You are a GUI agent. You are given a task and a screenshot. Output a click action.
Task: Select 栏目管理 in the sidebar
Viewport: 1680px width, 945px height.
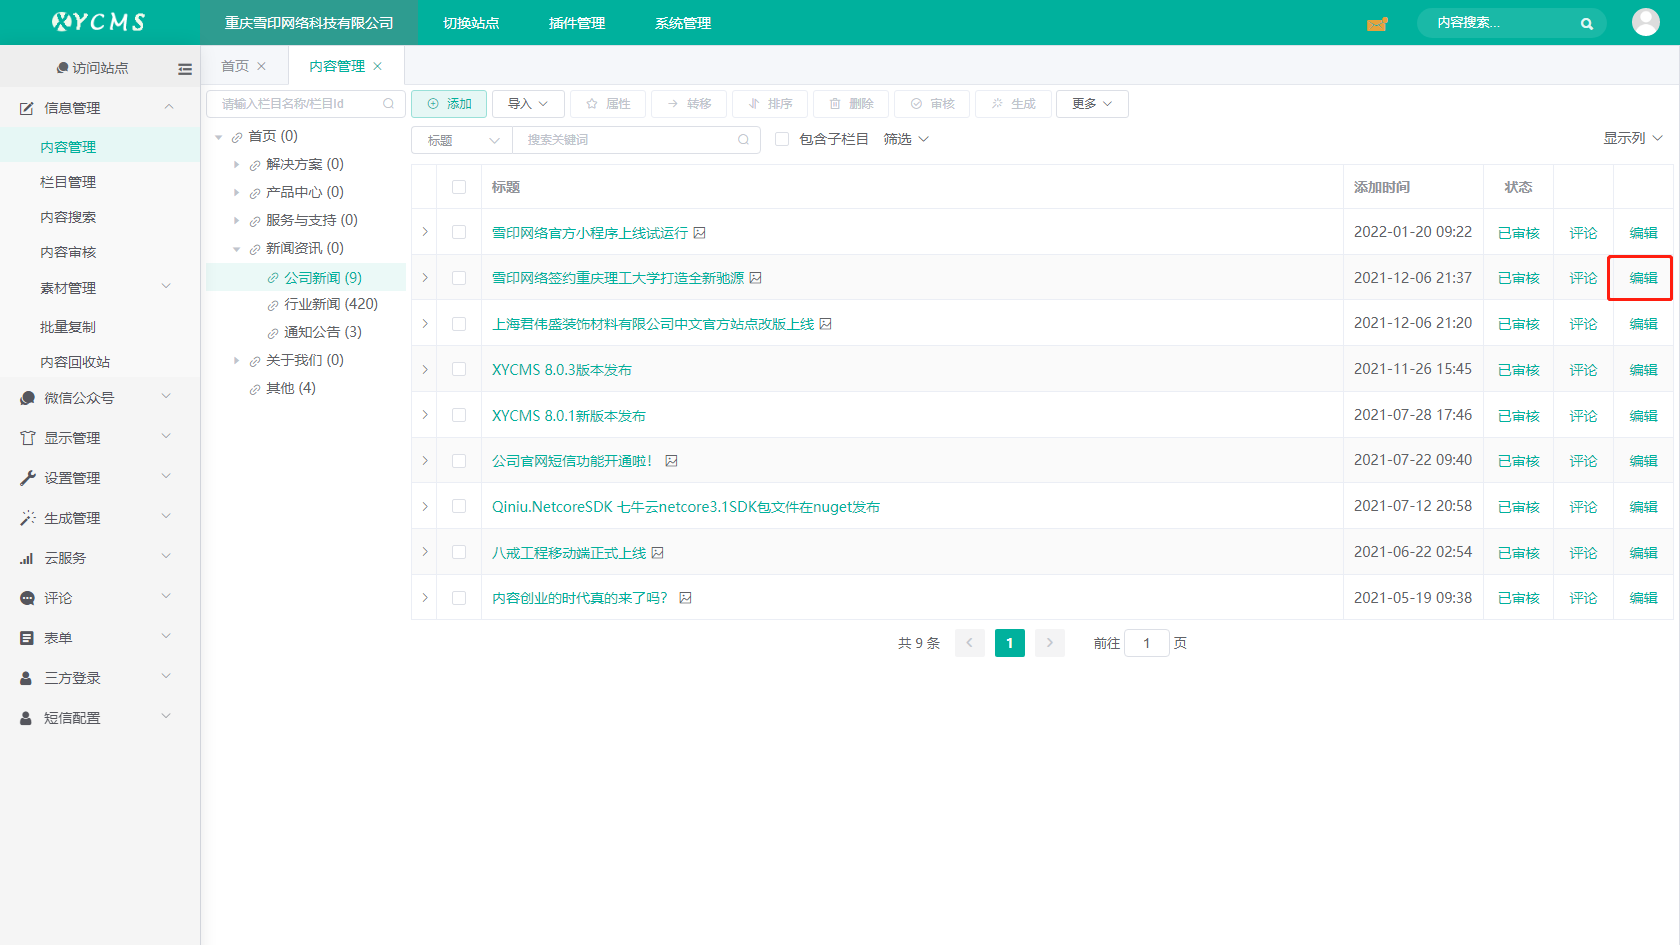[68, 182]
